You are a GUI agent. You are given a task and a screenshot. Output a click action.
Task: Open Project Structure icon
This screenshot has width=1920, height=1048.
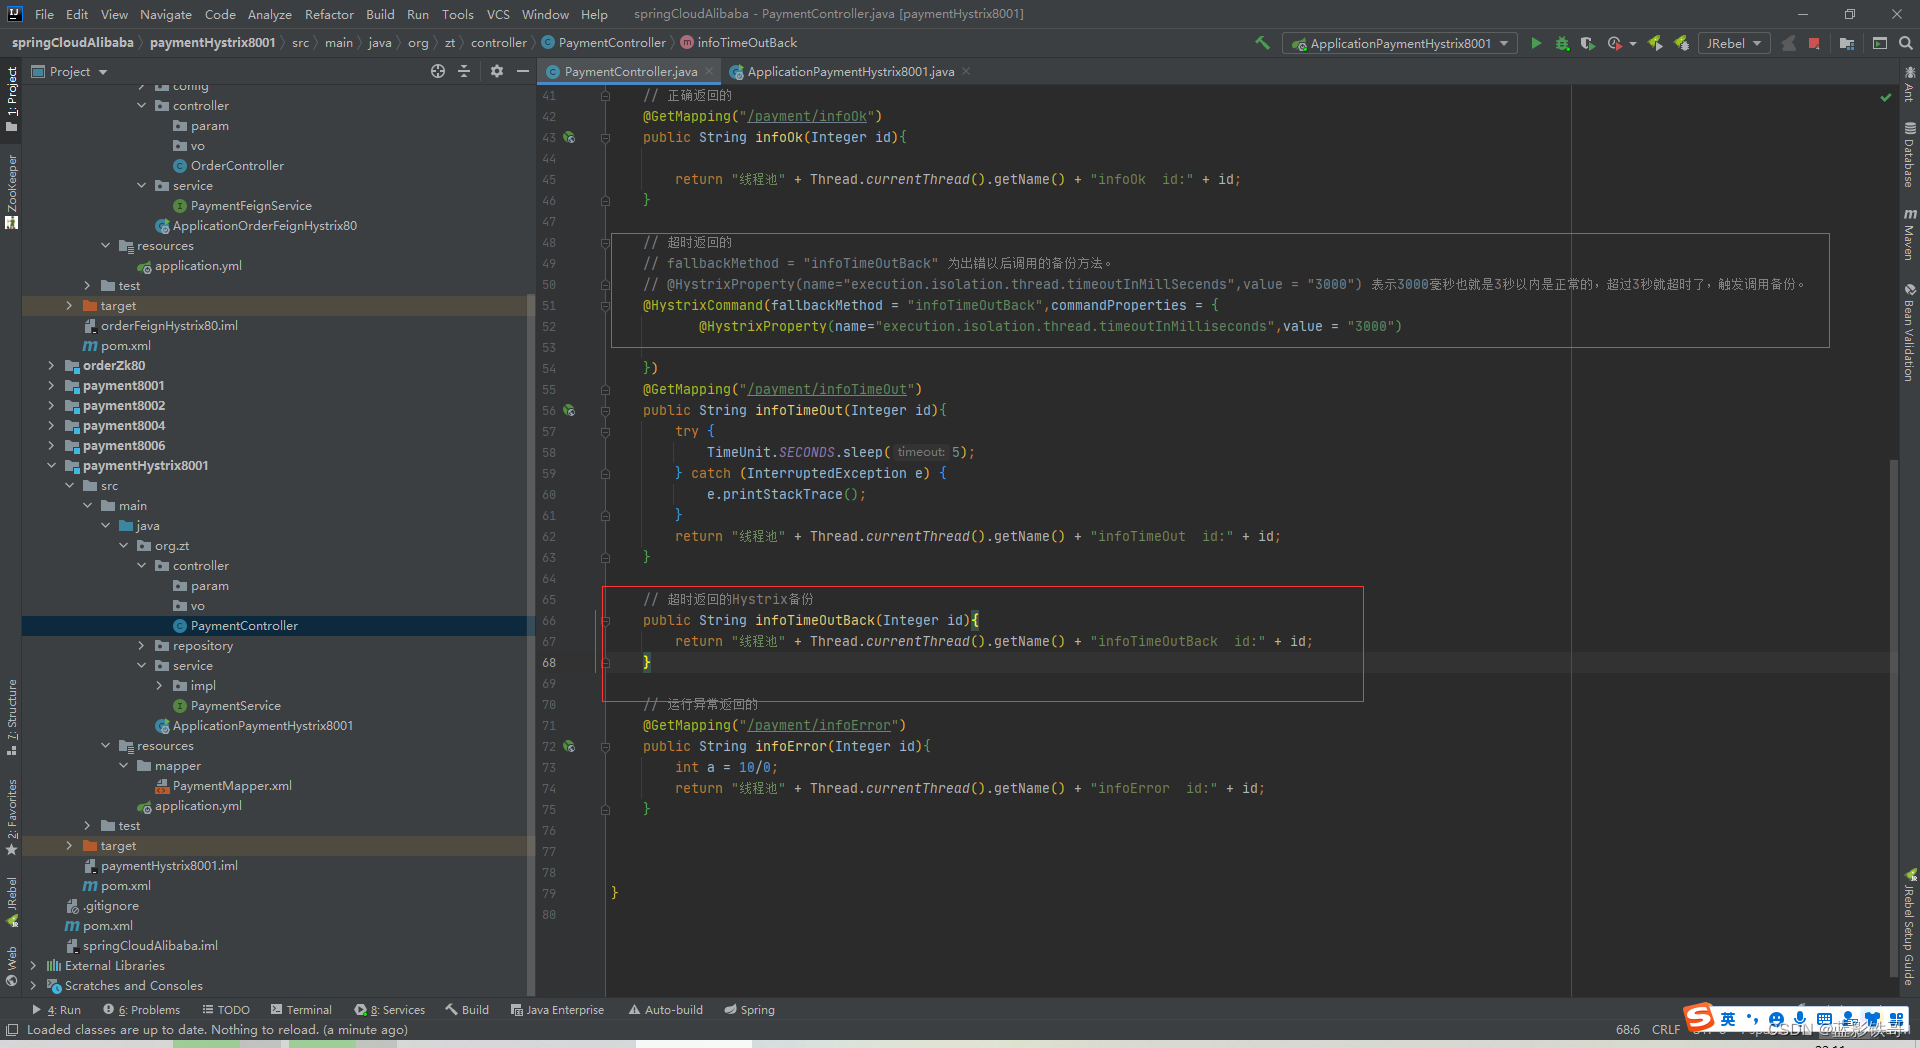click(x=1847, y=43)
